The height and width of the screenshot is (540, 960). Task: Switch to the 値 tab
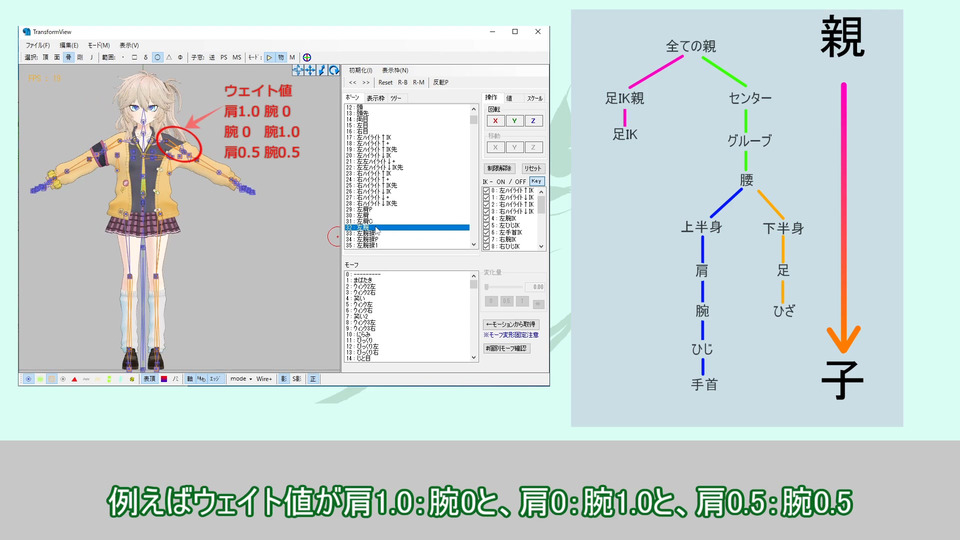(509, 98)
